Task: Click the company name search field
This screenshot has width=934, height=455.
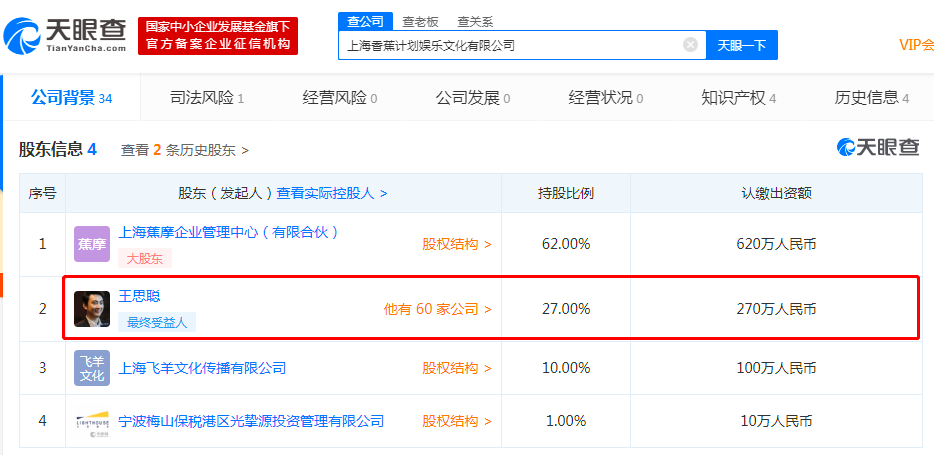Action: [x=510, y=45]
